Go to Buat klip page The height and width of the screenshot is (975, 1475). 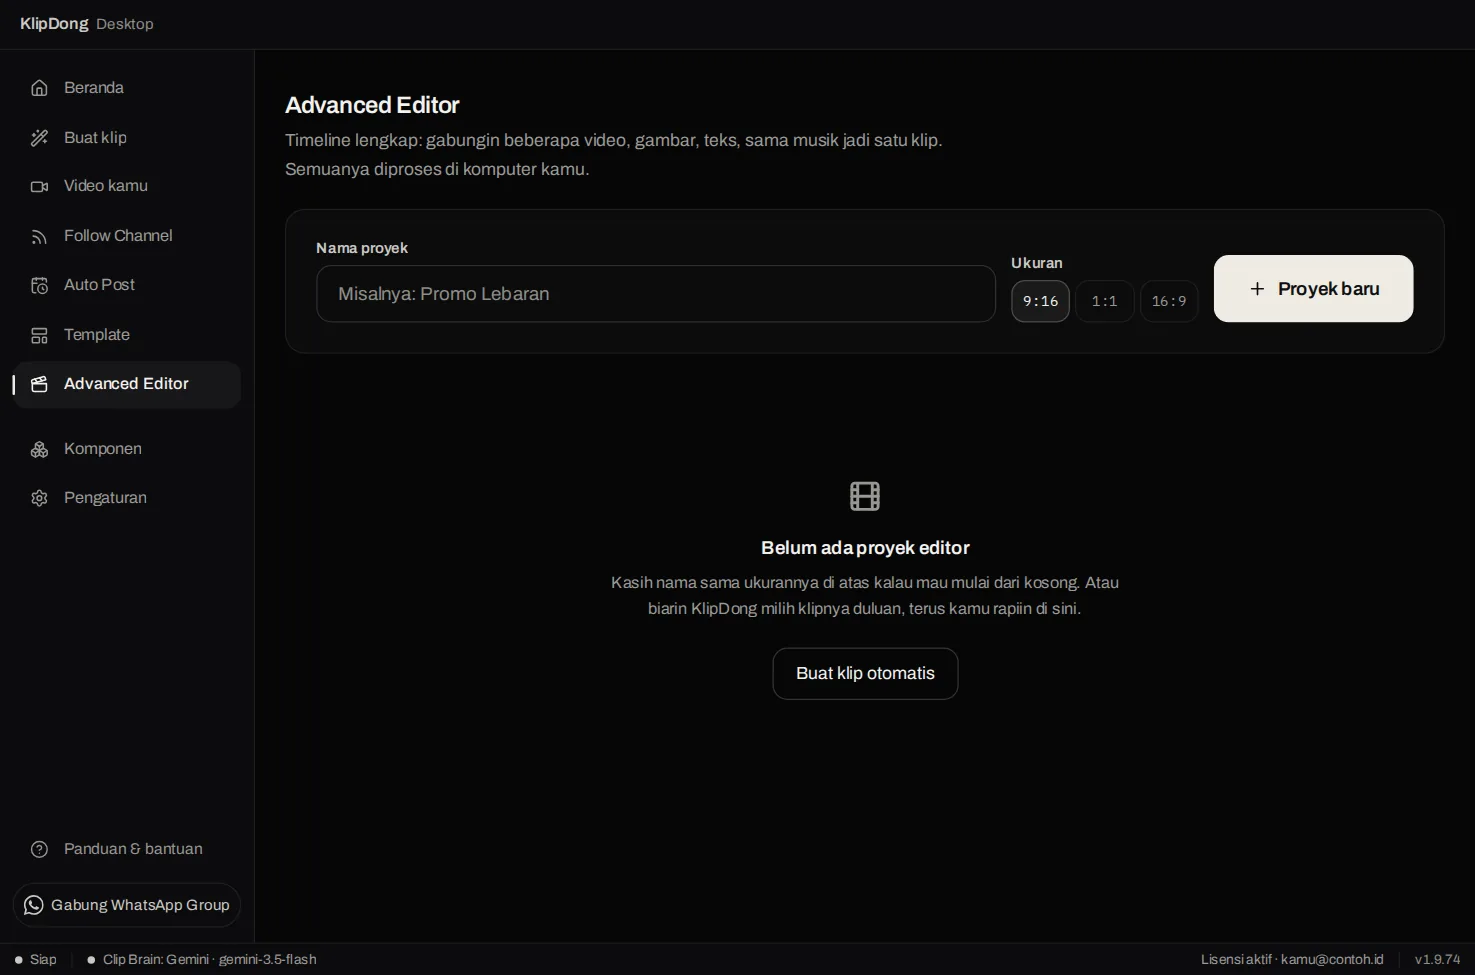(x=127, y=138)
